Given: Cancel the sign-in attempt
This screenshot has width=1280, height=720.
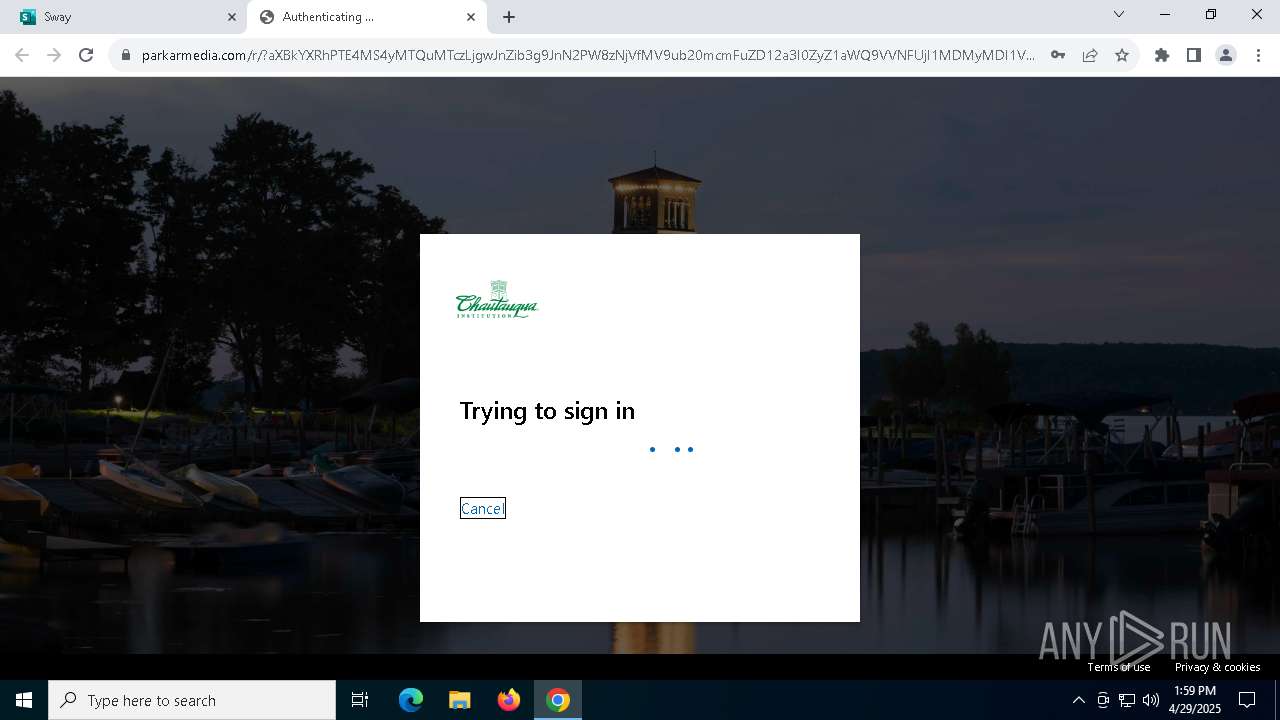Looking at the screenshot, I should click(483, 508).
